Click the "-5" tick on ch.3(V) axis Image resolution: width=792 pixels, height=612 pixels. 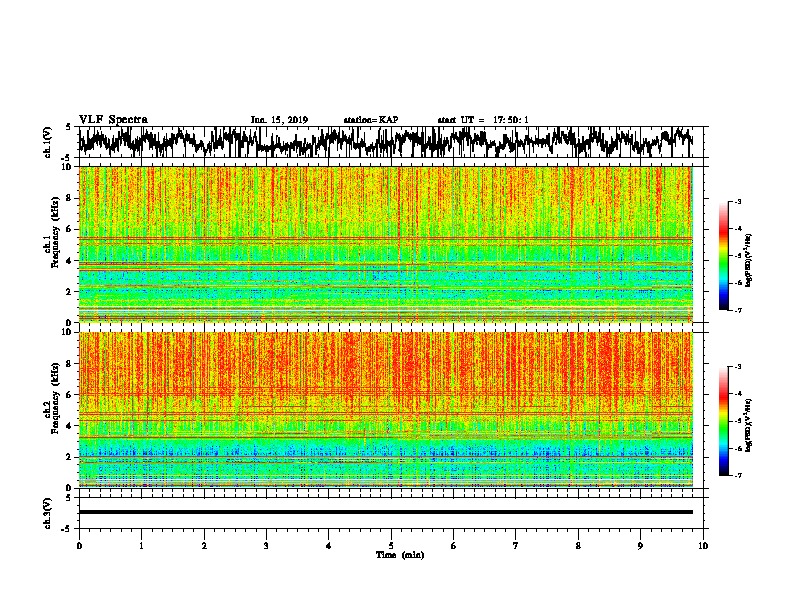click(68, 529)
